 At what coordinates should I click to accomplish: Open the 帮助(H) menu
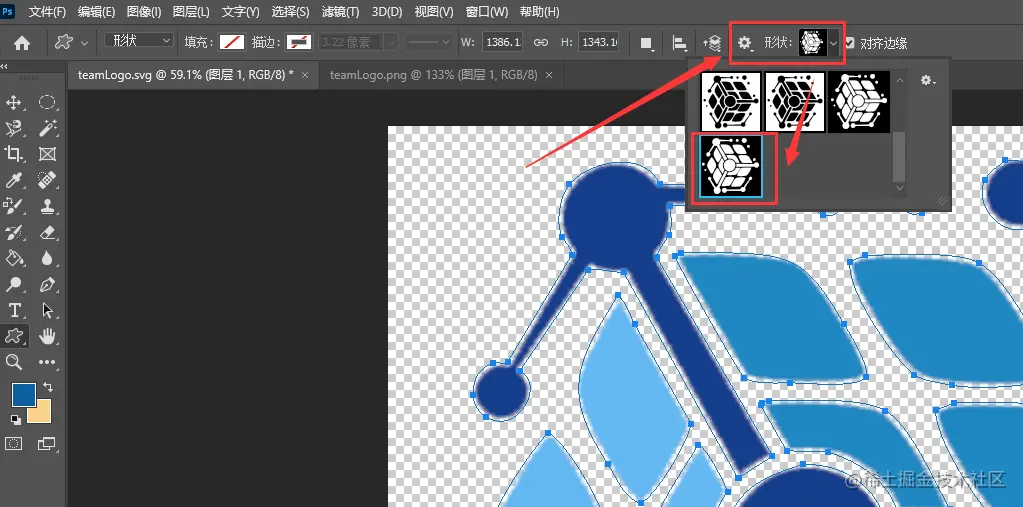coord(540,12)
